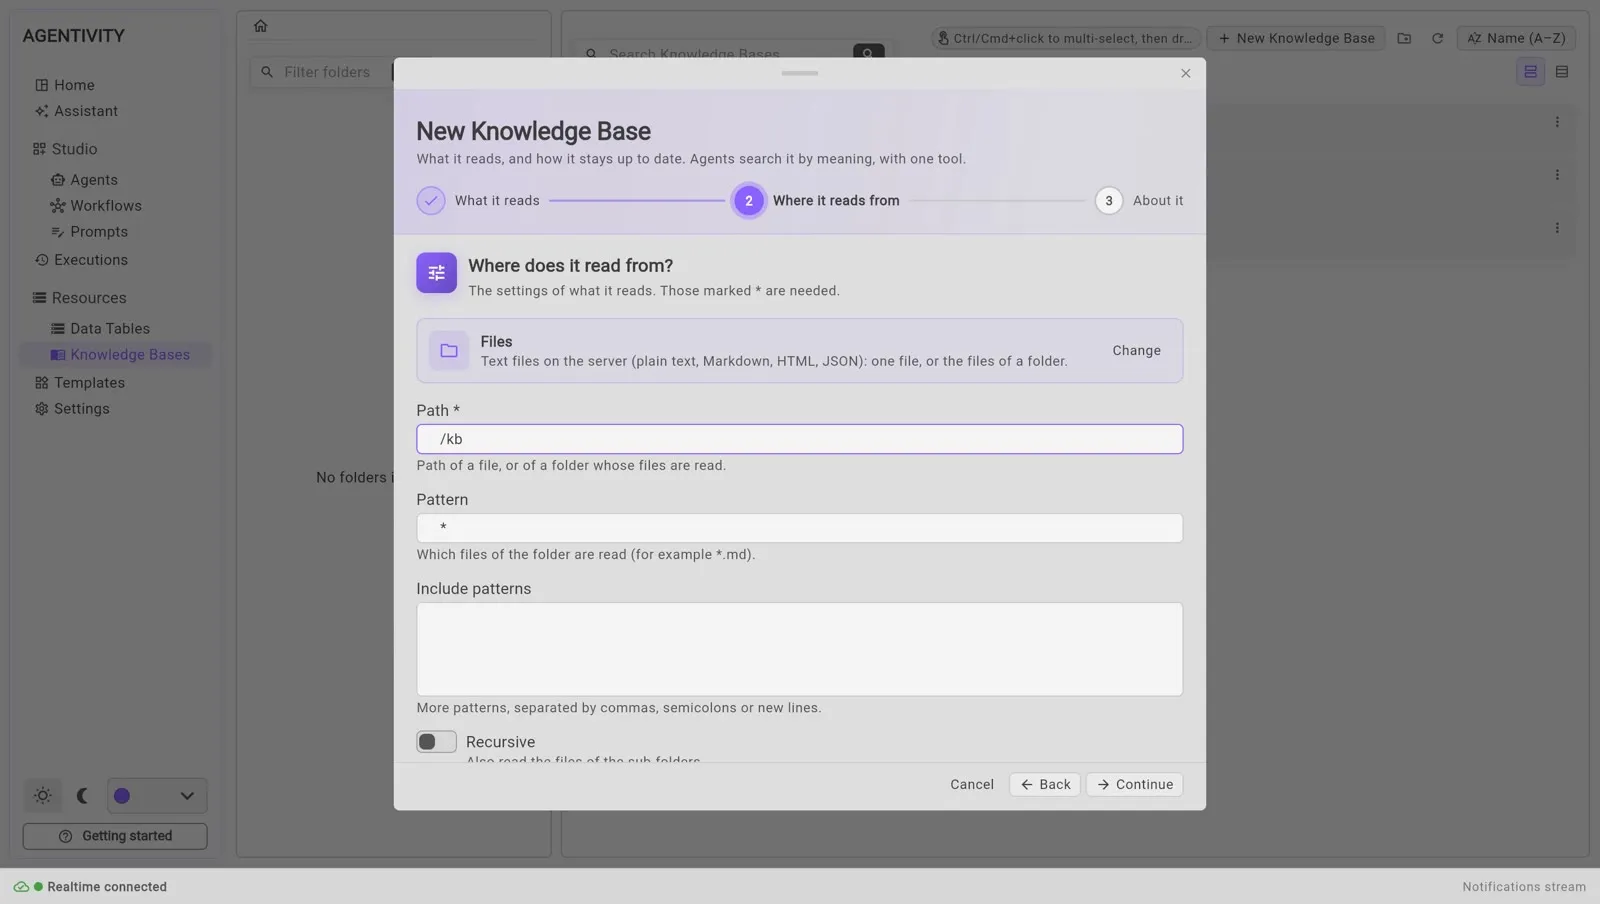Click Change to pick another source type

pos(1136,351)
